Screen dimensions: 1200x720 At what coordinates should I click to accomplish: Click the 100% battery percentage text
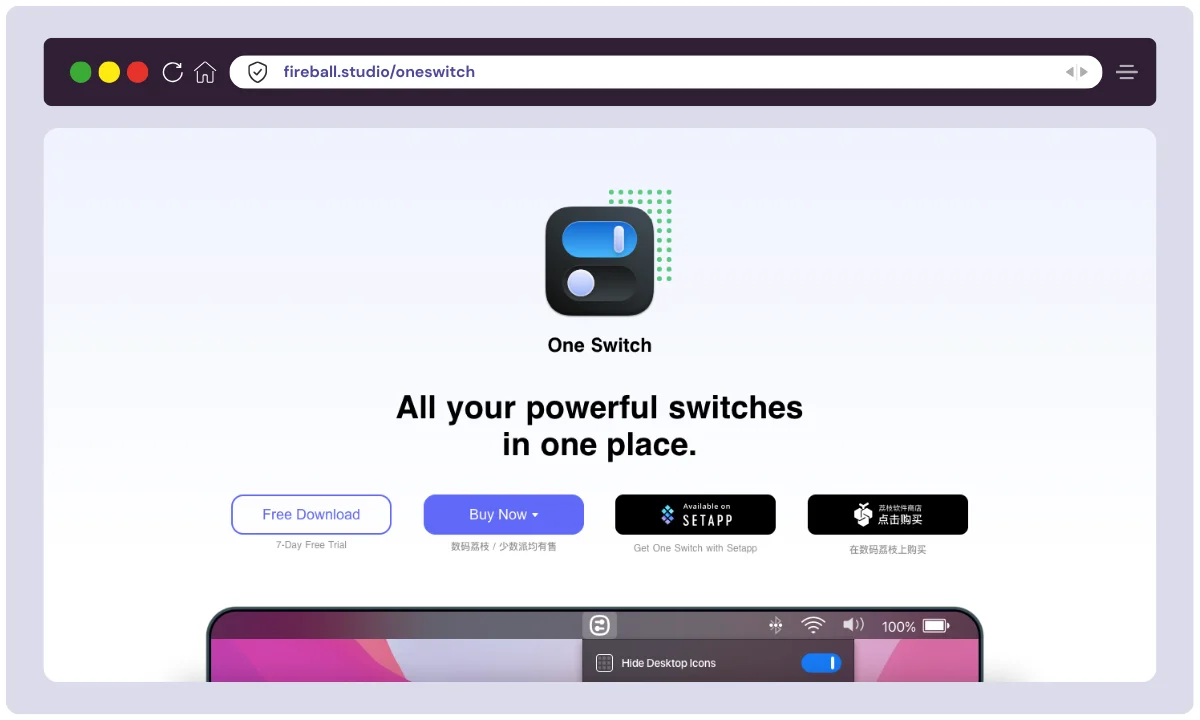(898, 627)
